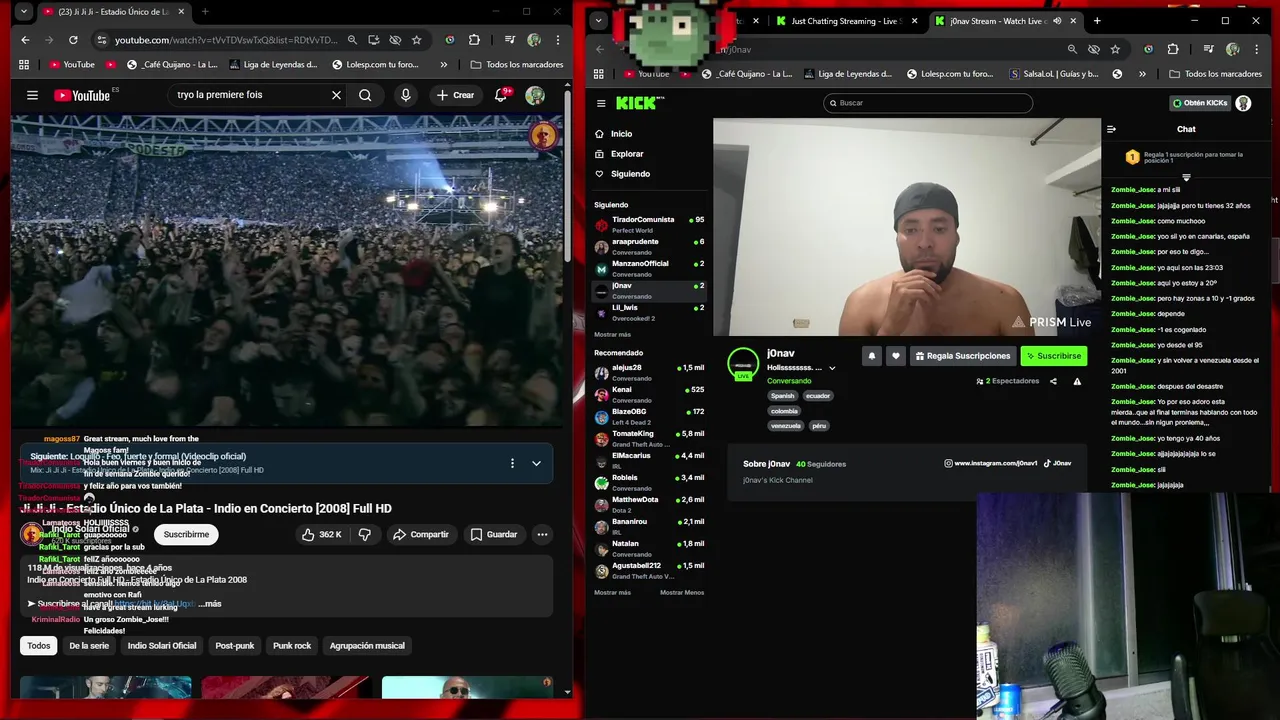Select the Post-punk filter chip
The image size is (1280, 720).
click(235, 645)
